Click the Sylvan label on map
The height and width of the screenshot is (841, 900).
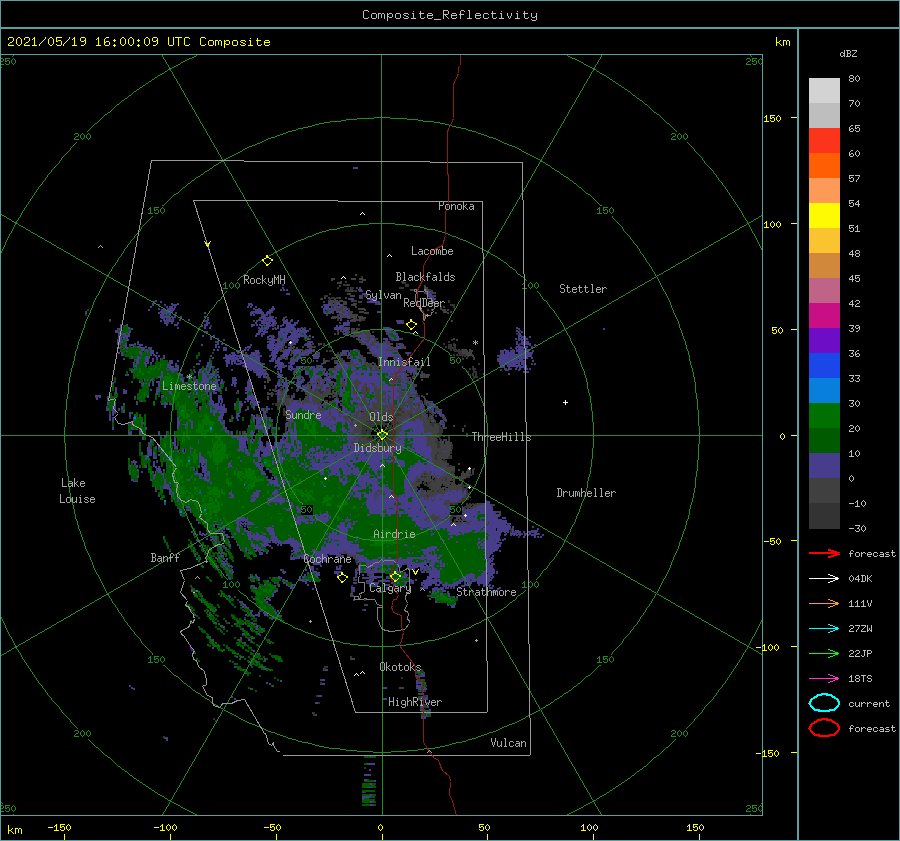tap(383, 295)
